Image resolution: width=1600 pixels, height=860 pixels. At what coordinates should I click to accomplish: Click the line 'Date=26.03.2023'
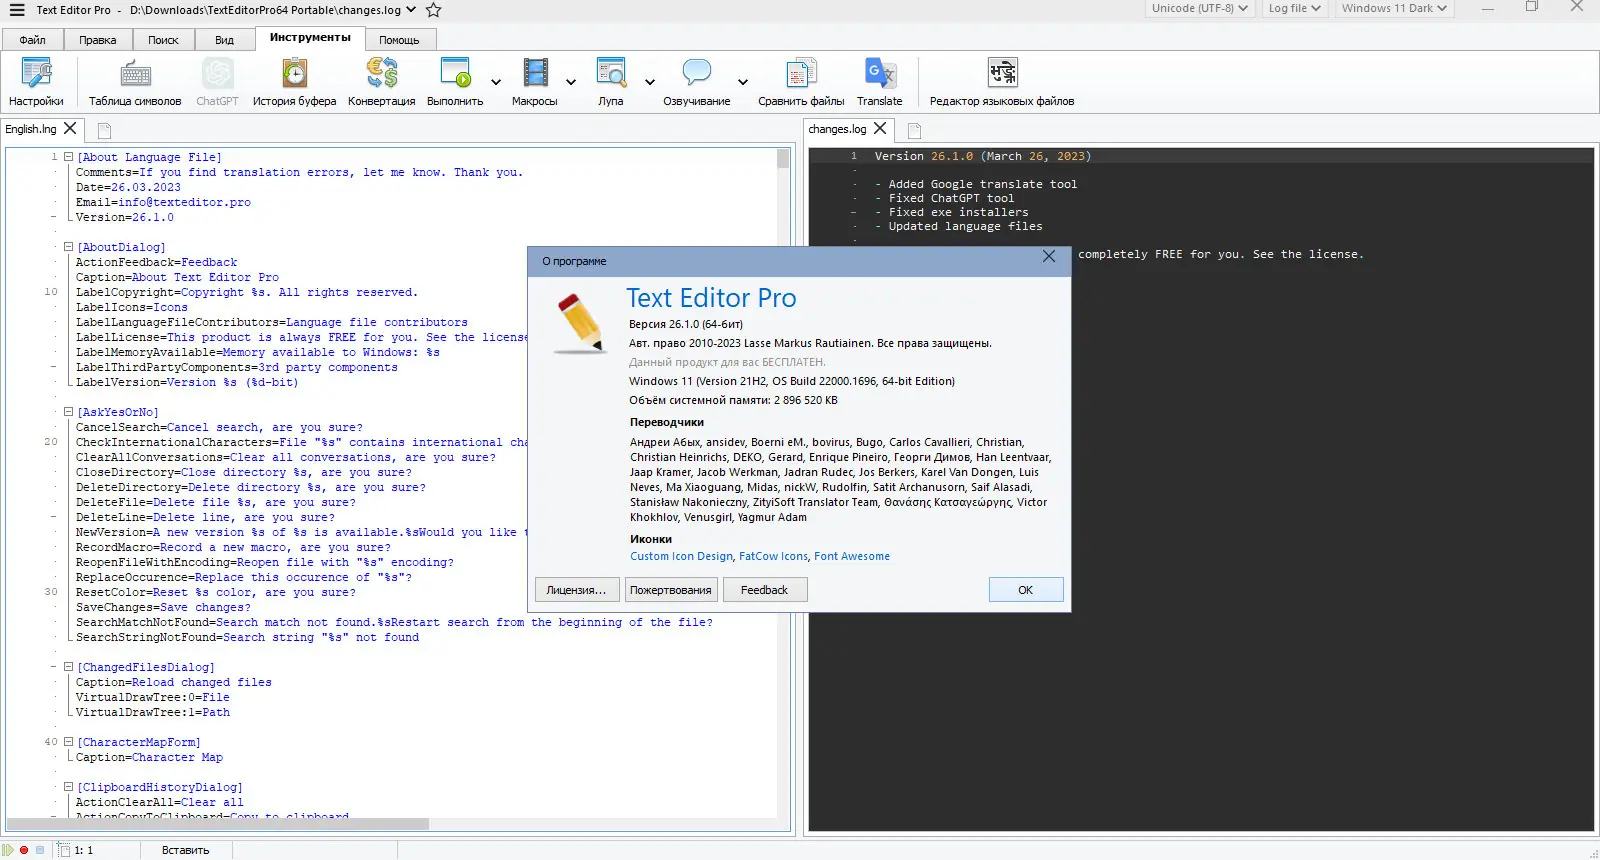coord(129,187)
